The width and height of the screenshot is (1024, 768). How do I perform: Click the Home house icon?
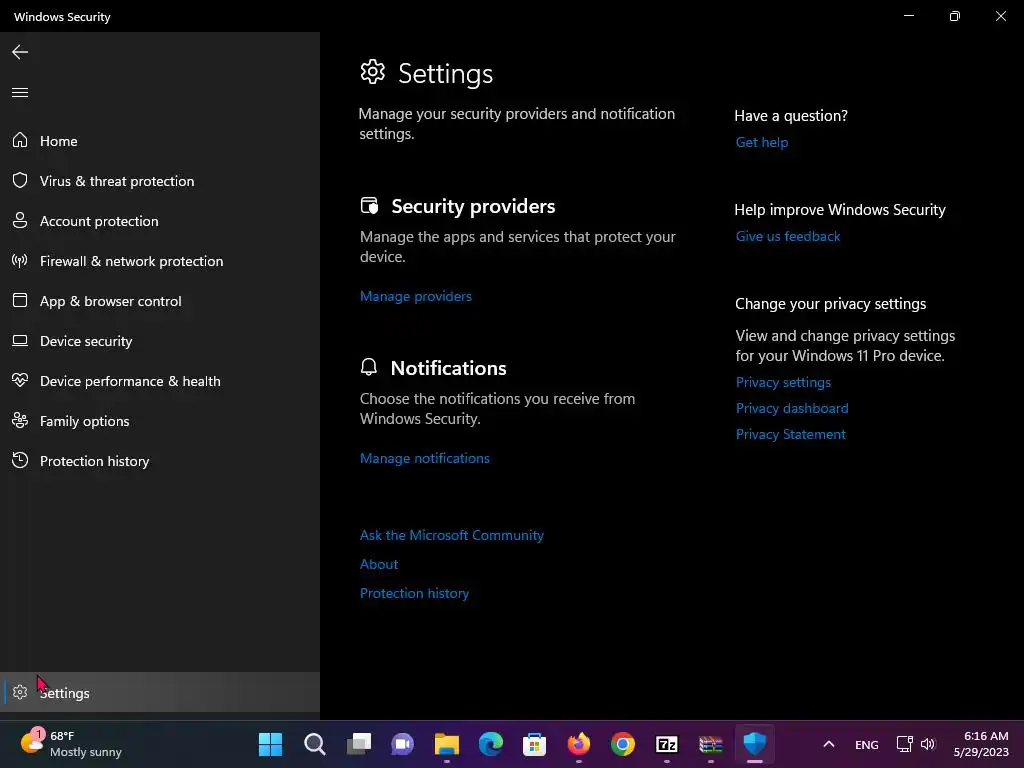(20, 140)
